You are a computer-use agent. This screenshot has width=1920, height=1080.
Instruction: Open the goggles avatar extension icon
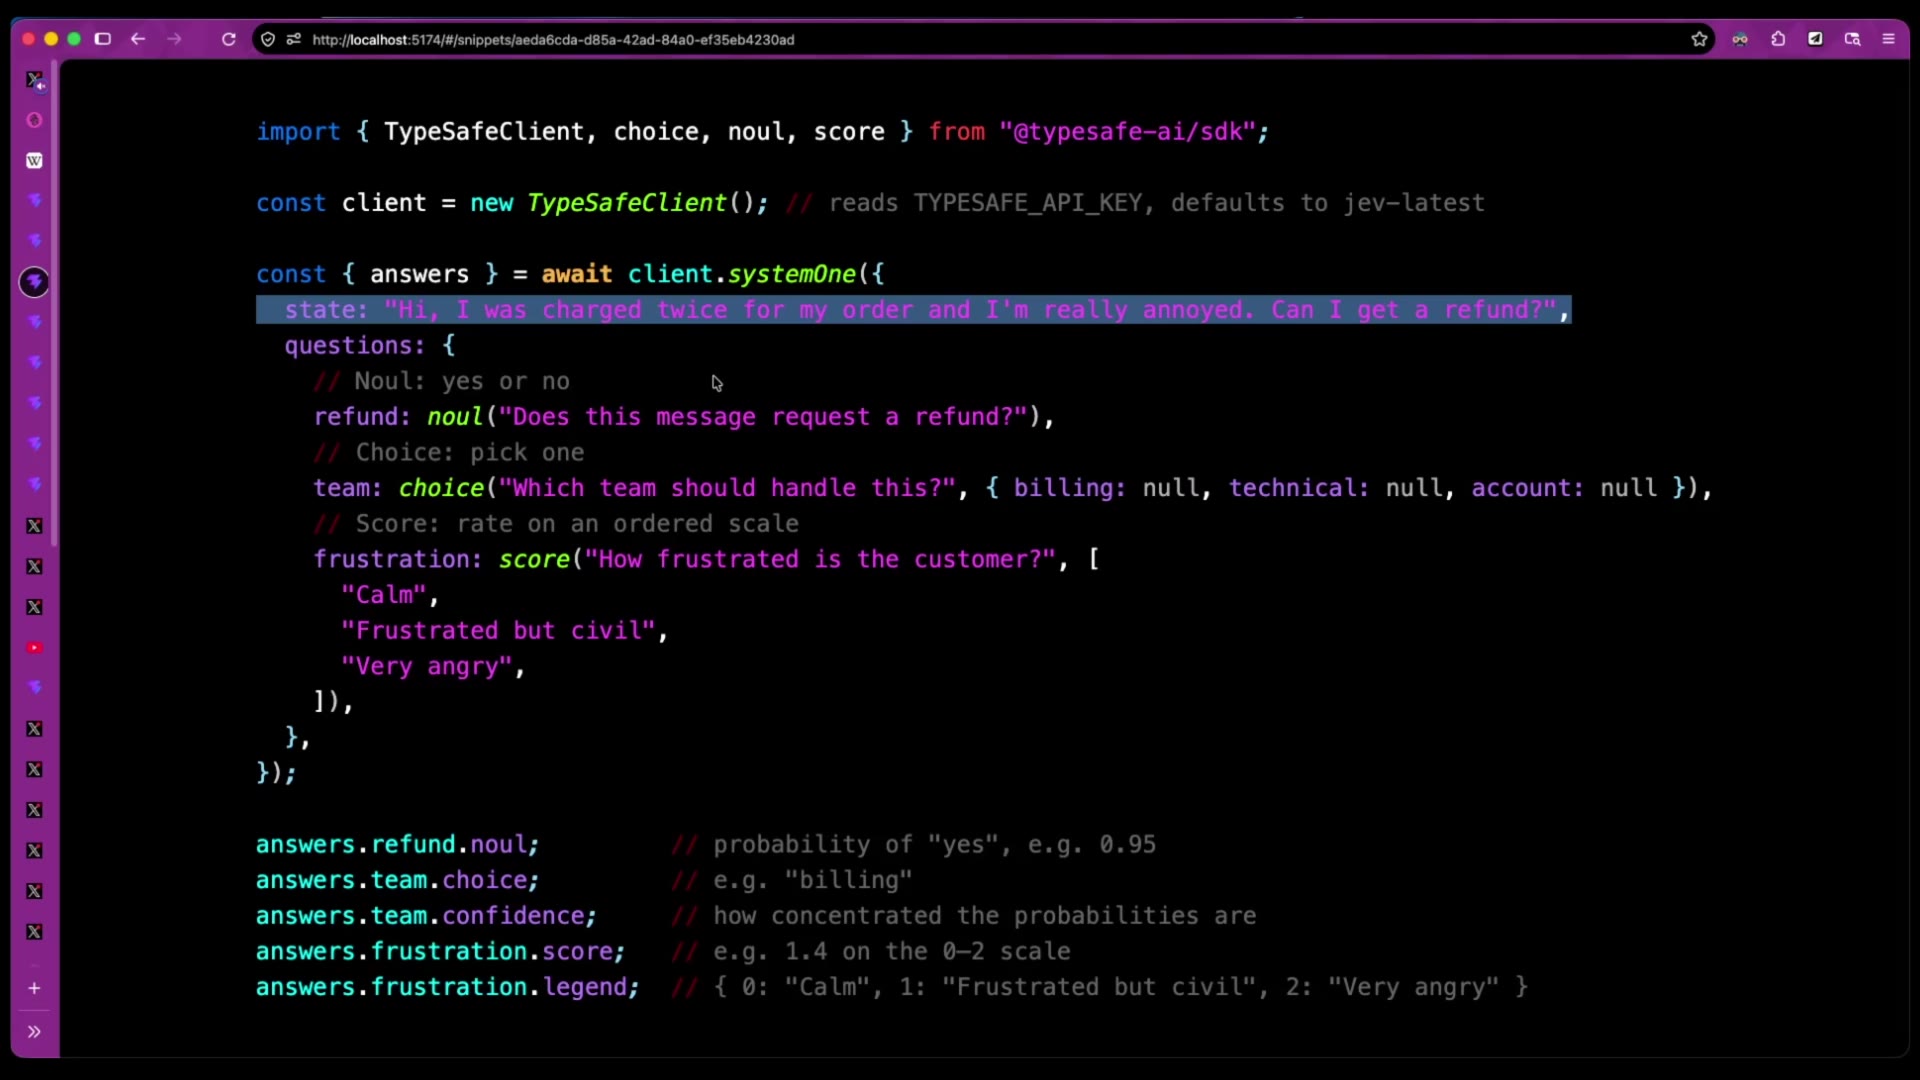[x=1741, y=39]
